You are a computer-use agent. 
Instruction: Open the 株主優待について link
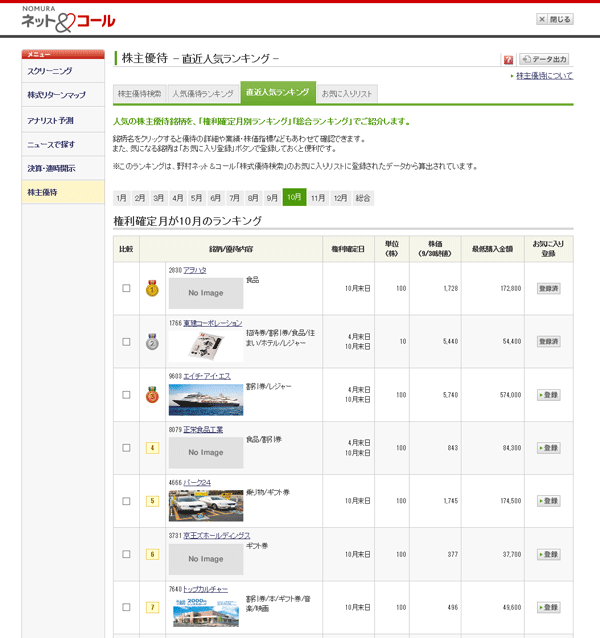click(544, 76)
